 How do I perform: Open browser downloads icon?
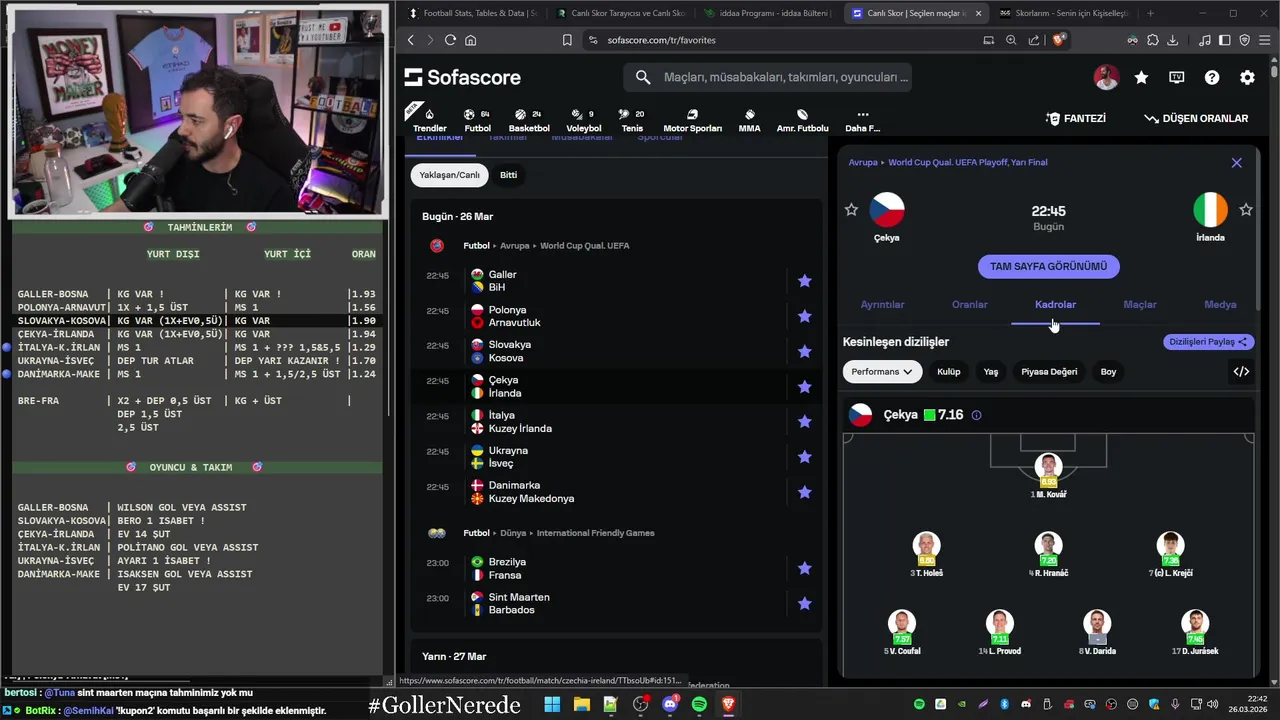1172,40
